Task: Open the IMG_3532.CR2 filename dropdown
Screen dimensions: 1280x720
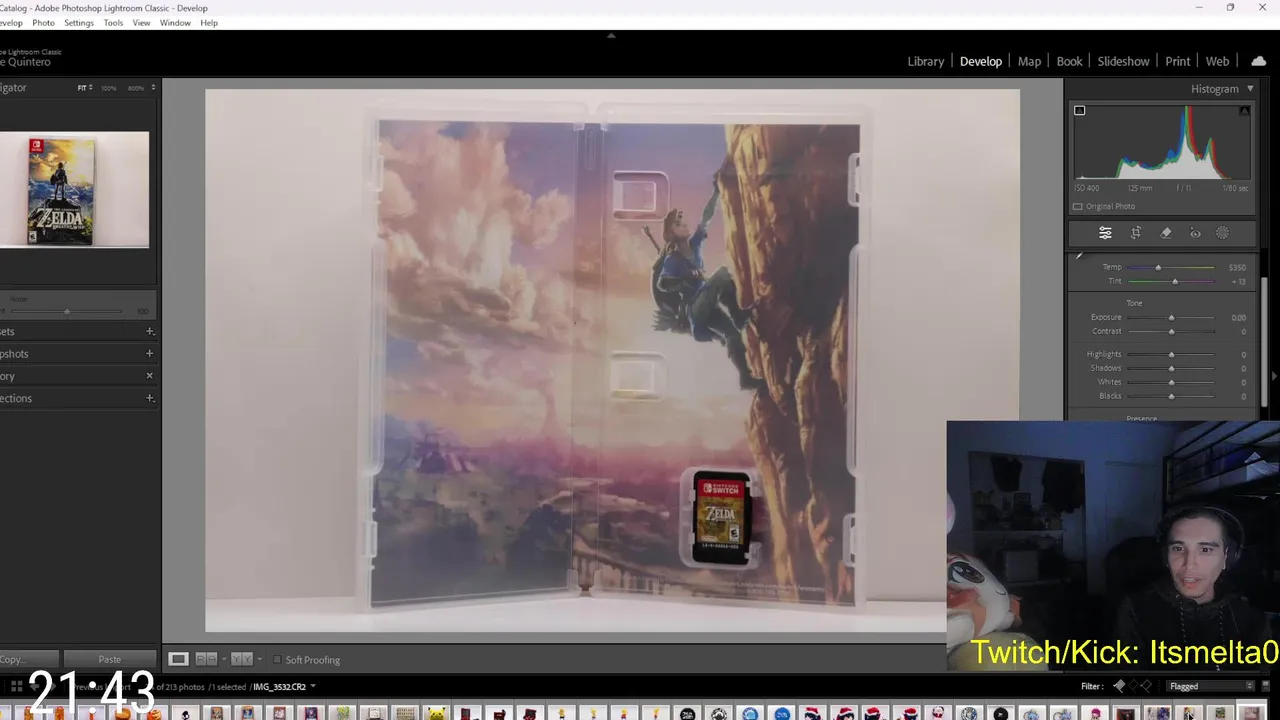Action: pos(284,687)
